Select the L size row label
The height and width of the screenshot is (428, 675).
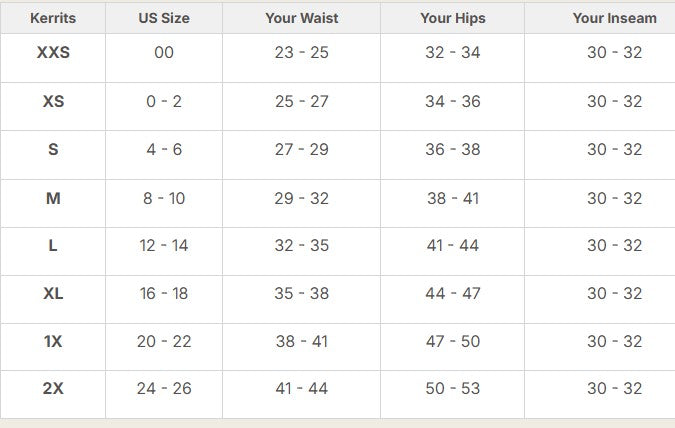tap(53, 245)
